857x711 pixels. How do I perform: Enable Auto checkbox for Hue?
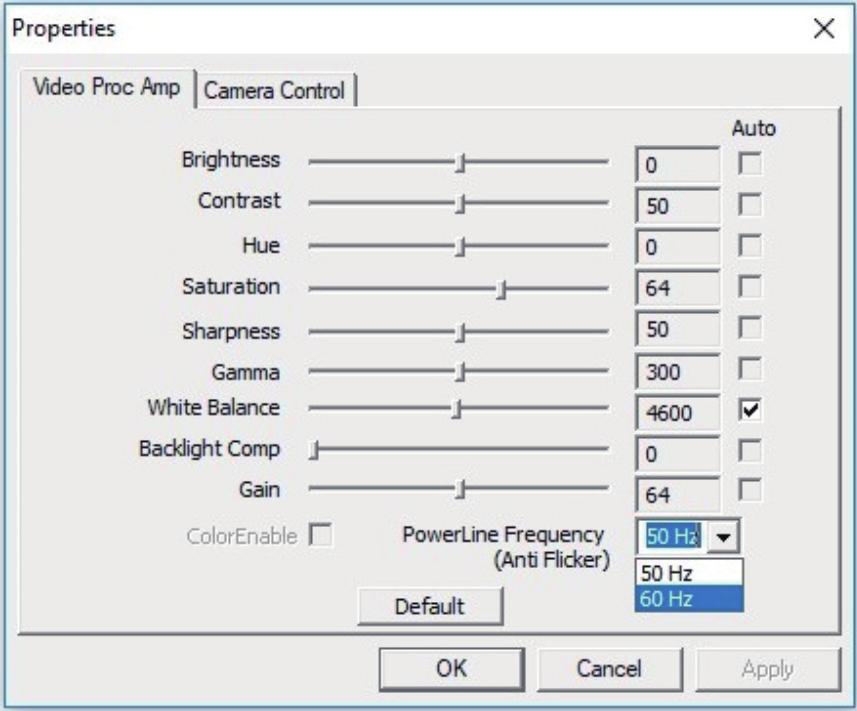749,245
